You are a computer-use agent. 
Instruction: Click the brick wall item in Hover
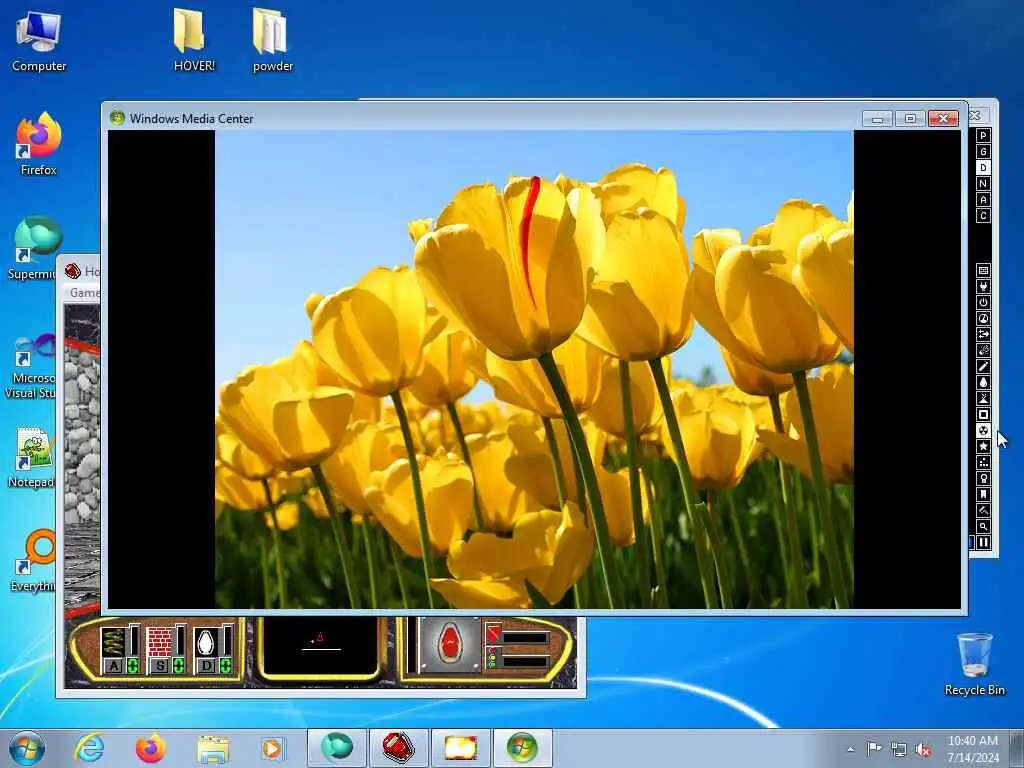coord(159,641)
